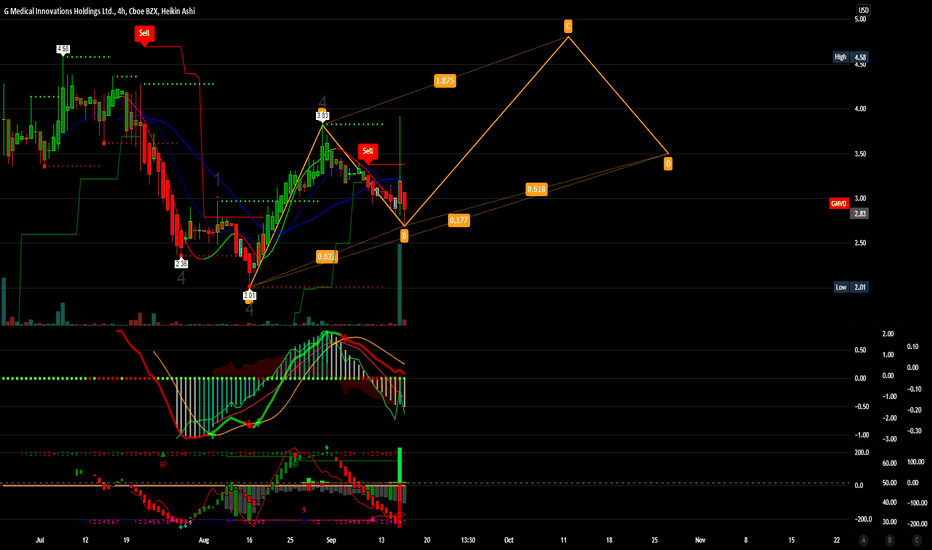The height and width of the screenshot is (550, 932).
Task: Click the tall volume bar near September 16
Action: pos(400,284)
